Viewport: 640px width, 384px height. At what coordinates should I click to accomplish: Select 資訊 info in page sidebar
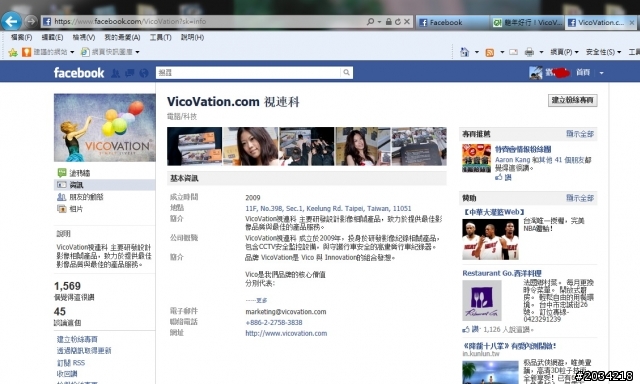pos(104,185)
